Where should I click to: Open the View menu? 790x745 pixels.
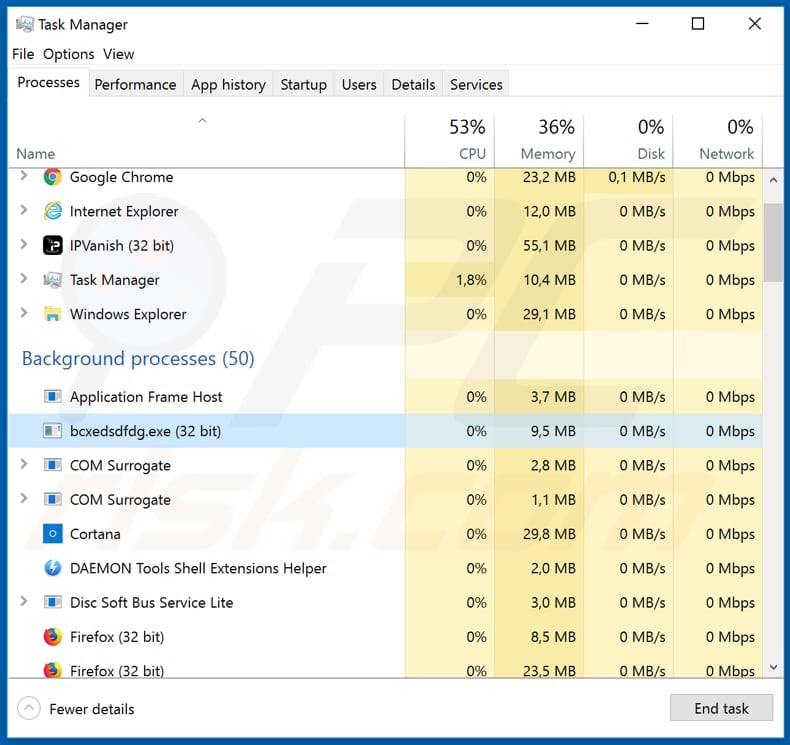pyautogui.click(x=119, y=54)
